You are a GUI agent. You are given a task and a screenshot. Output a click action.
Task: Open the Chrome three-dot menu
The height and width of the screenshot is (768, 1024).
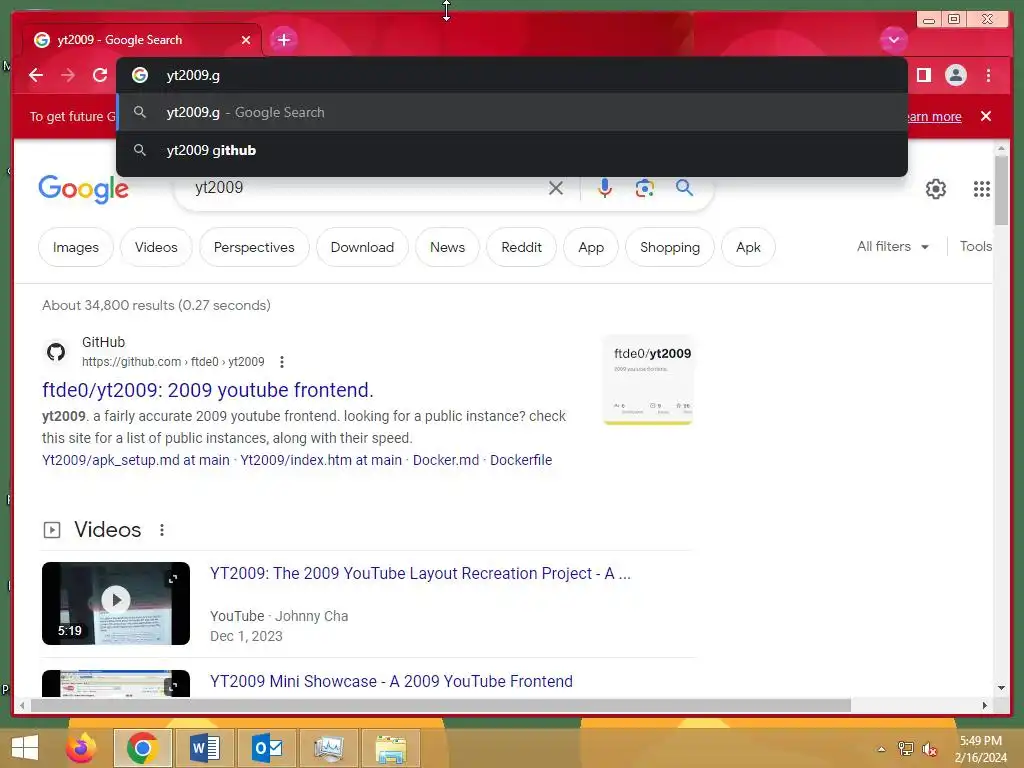tap(988, 75)
